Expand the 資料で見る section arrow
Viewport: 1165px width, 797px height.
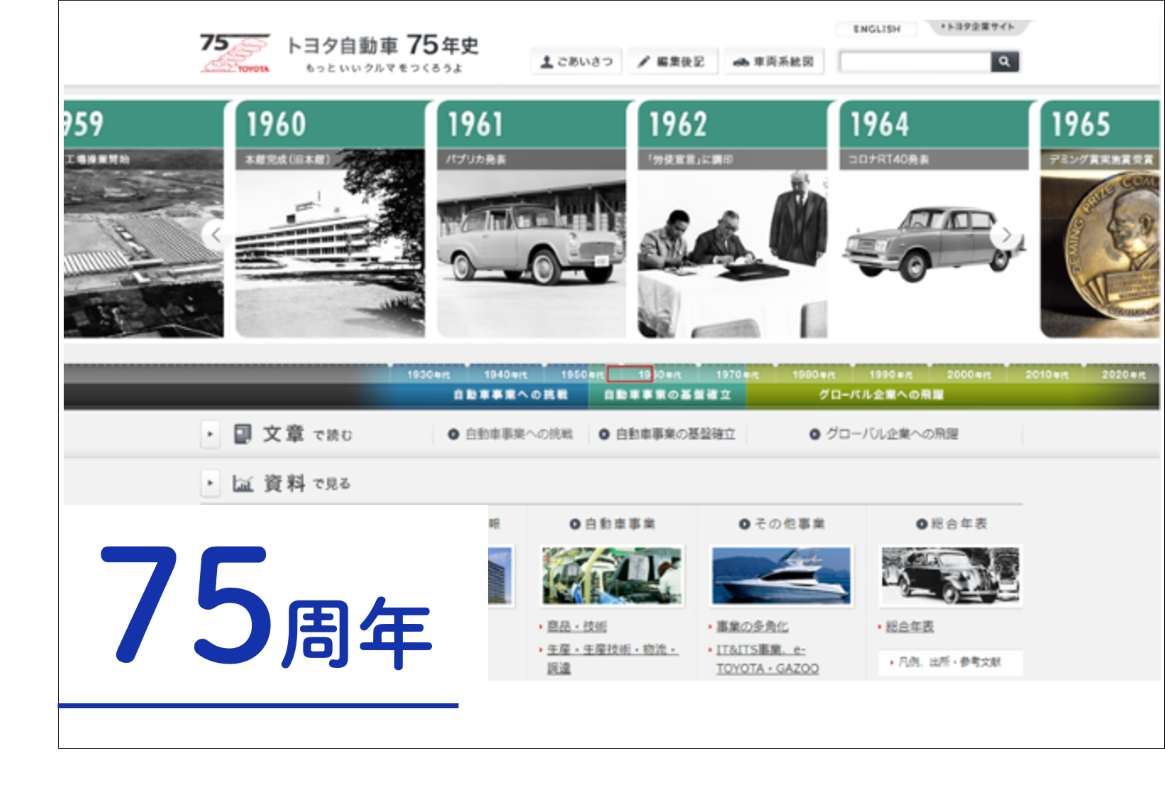tap(210, 483)
